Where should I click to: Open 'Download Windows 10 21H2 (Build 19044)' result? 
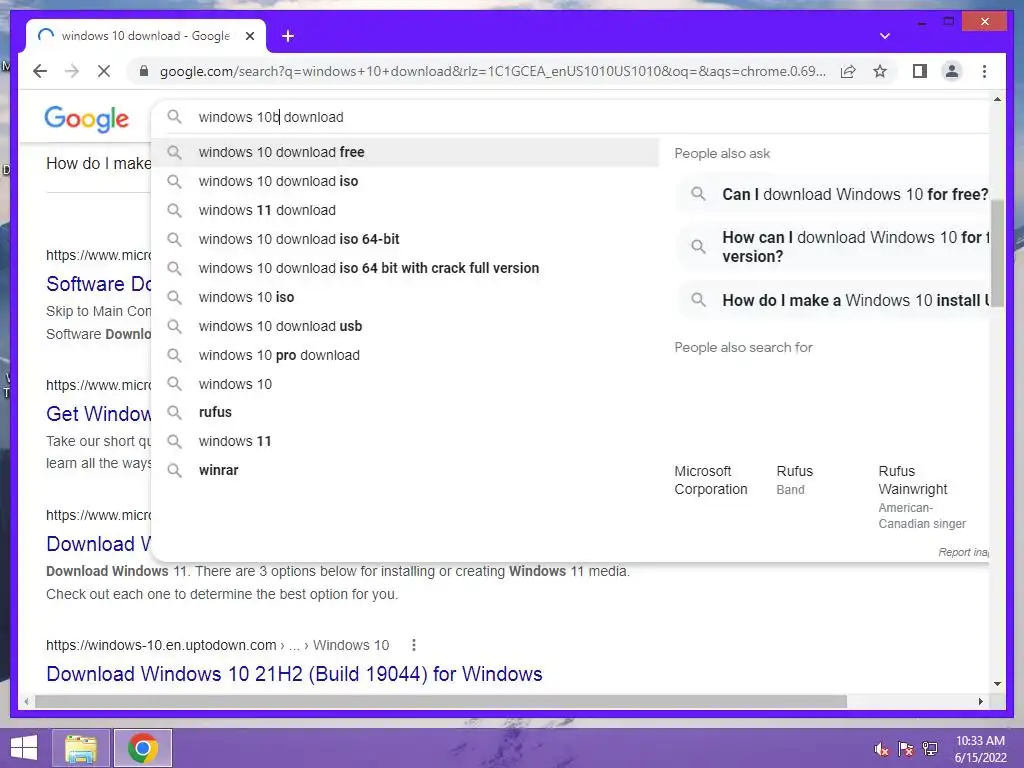294,674
